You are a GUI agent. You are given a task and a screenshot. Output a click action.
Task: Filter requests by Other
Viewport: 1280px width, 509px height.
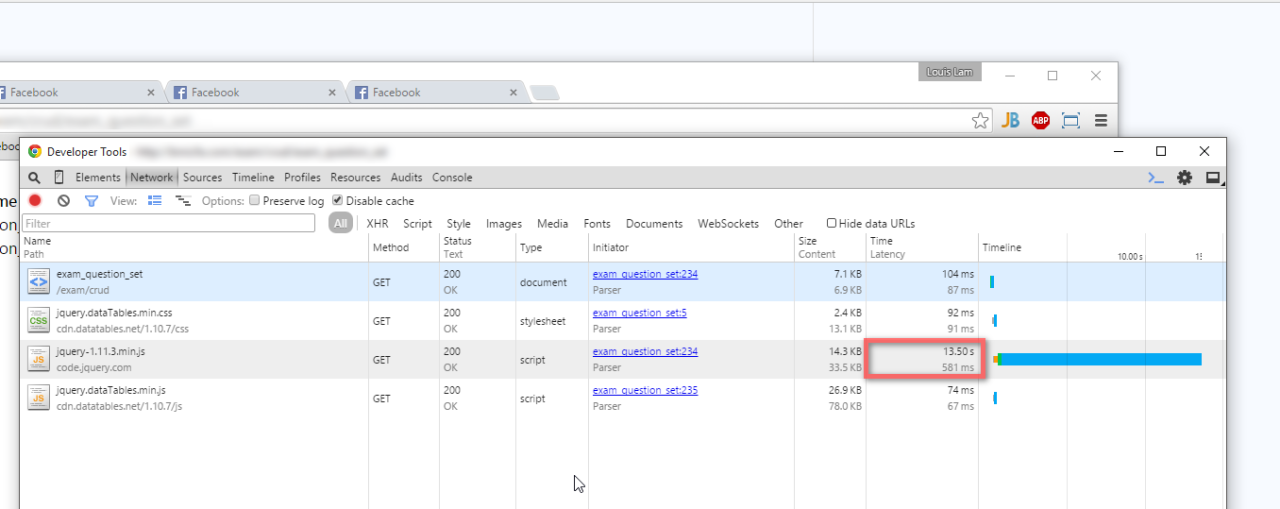point(788,224)
